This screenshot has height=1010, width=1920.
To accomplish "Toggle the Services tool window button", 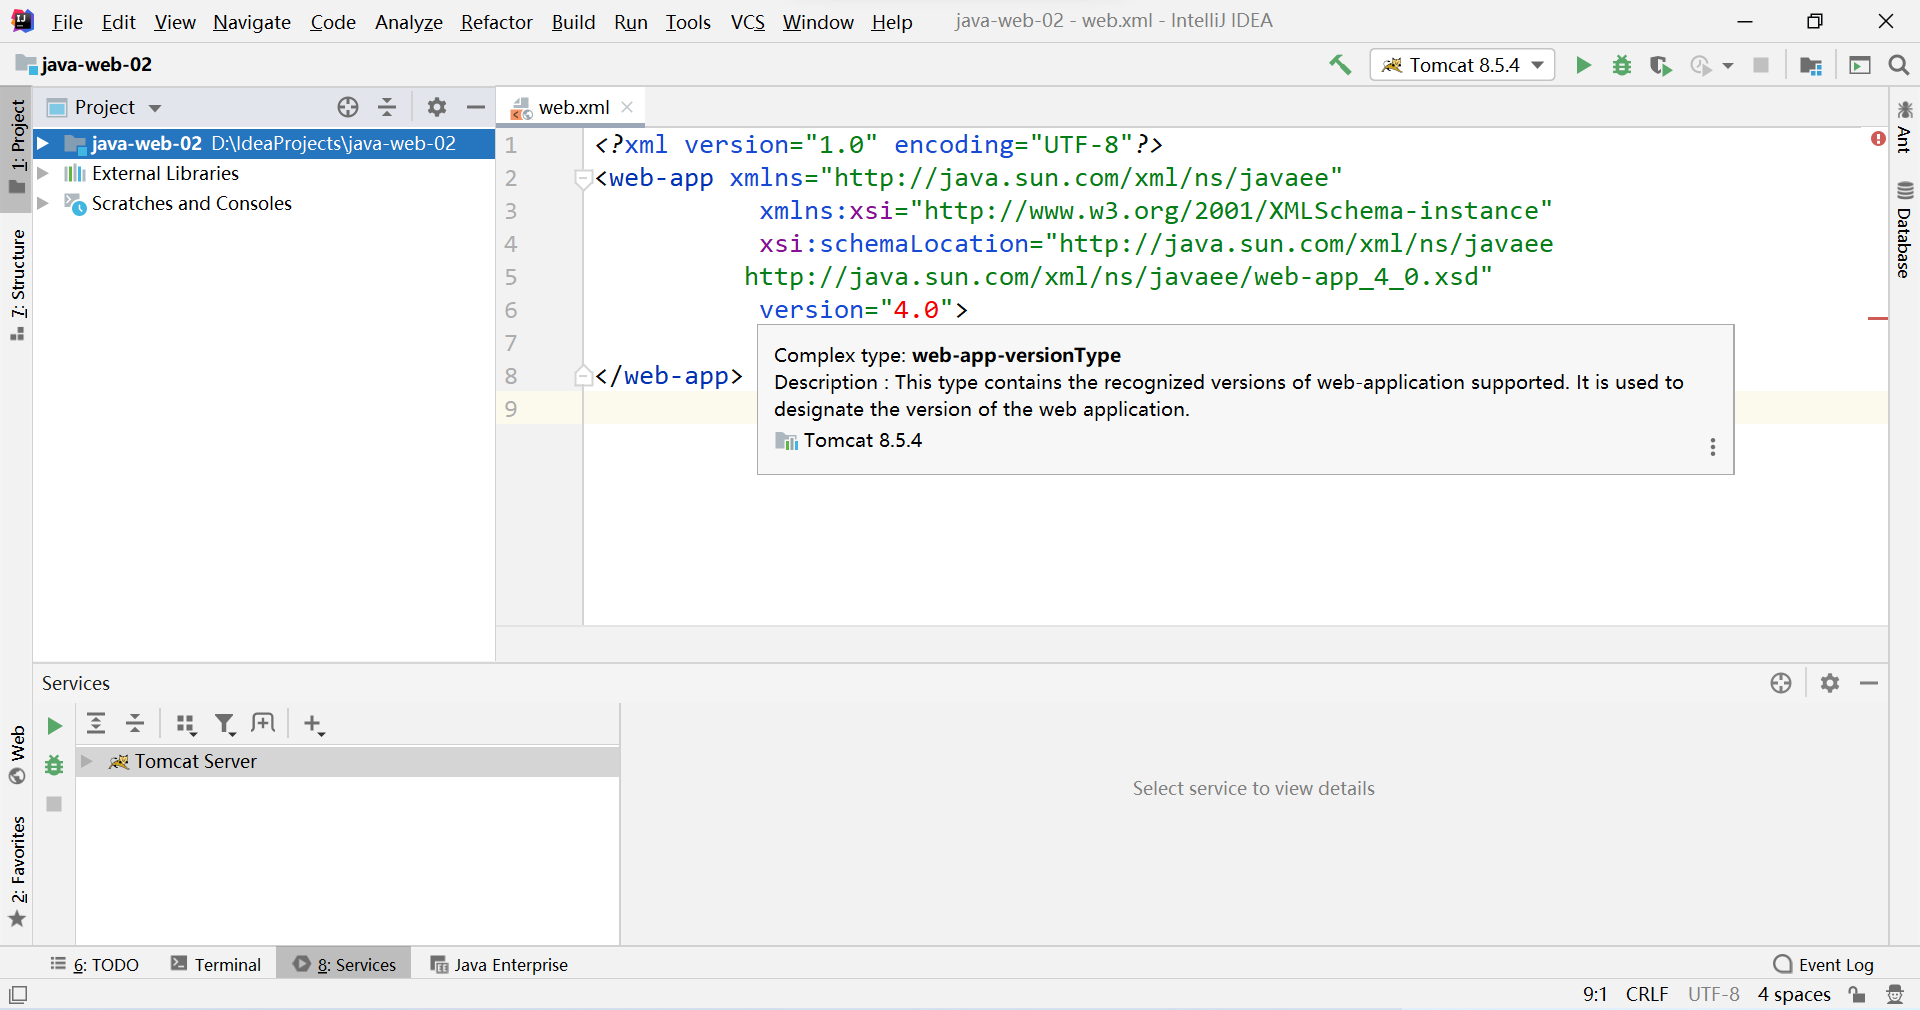I will (345, 964).
